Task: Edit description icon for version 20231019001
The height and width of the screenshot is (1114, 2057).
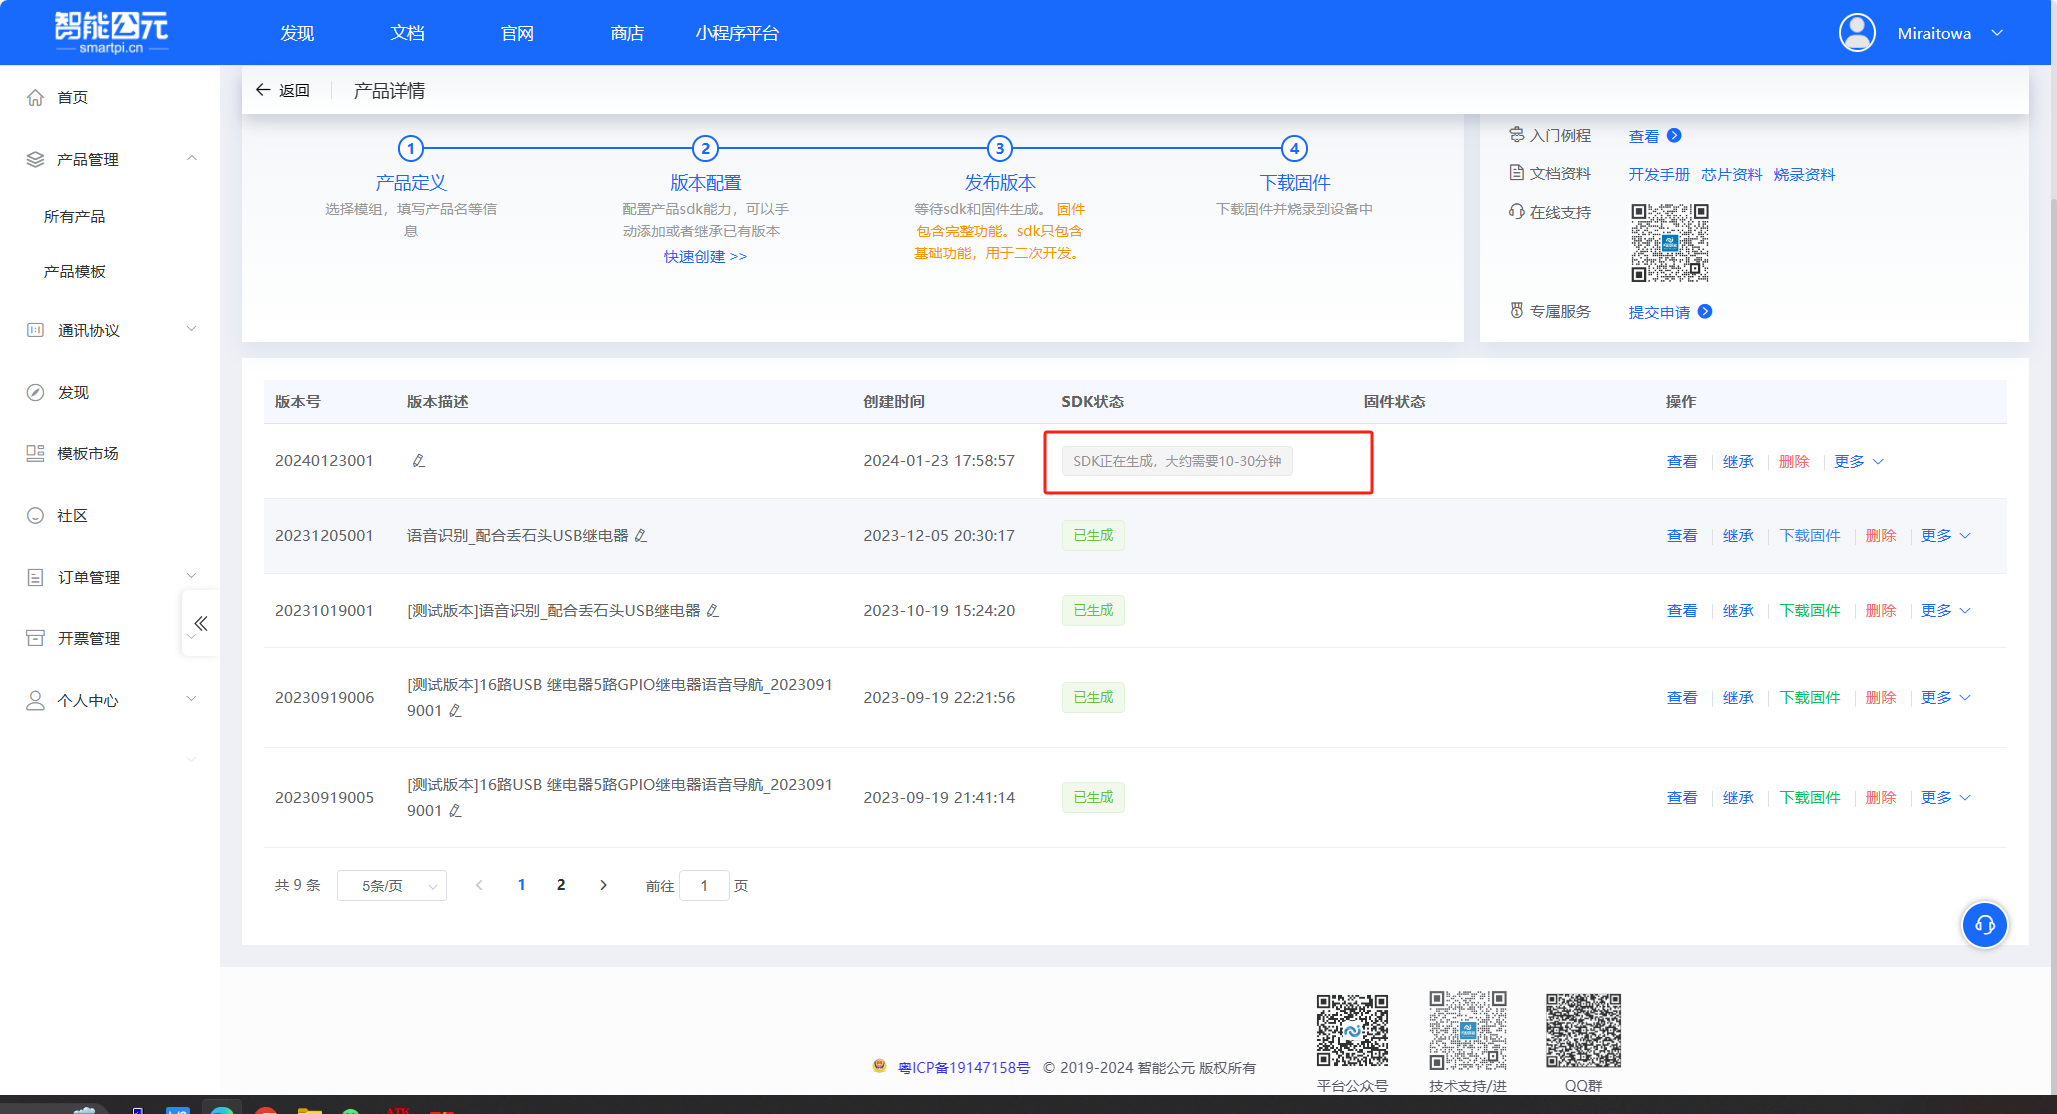Action: pyautogui.click(x=713, y=610)
